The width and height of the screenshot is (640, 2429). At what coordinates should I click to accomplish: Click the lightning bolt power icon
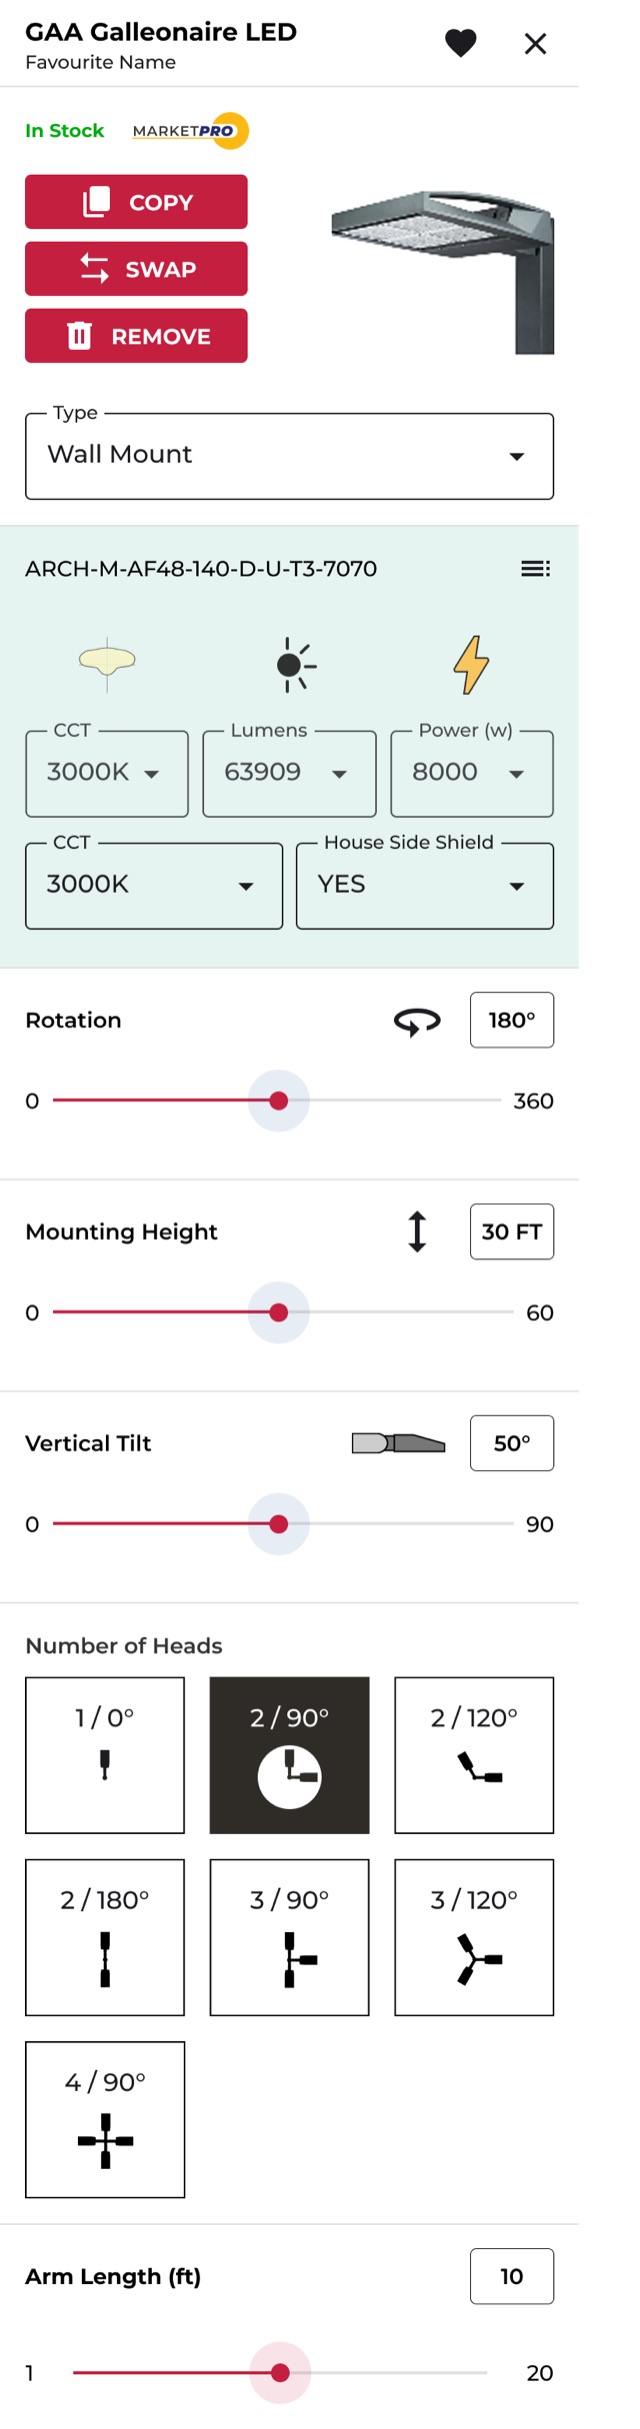click(471, 665)
